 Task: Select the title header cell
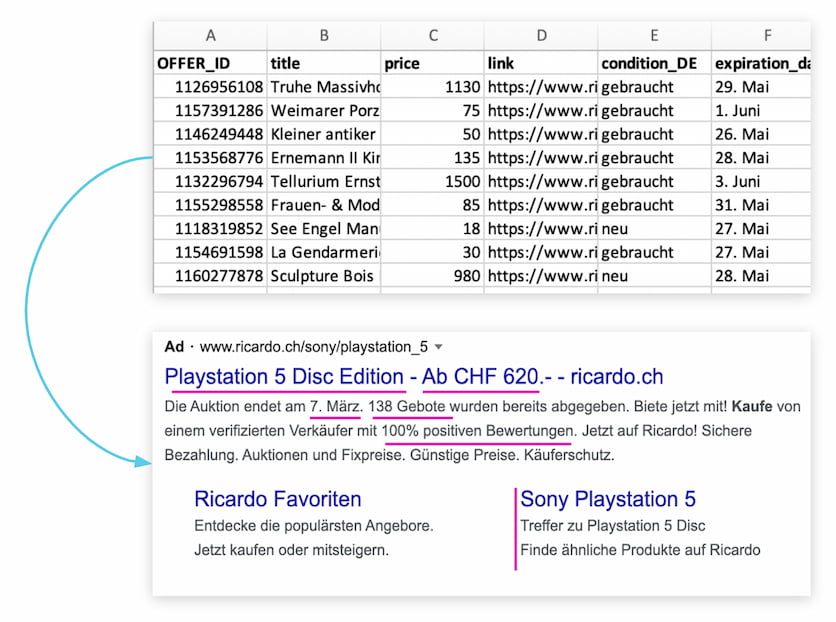324,63
